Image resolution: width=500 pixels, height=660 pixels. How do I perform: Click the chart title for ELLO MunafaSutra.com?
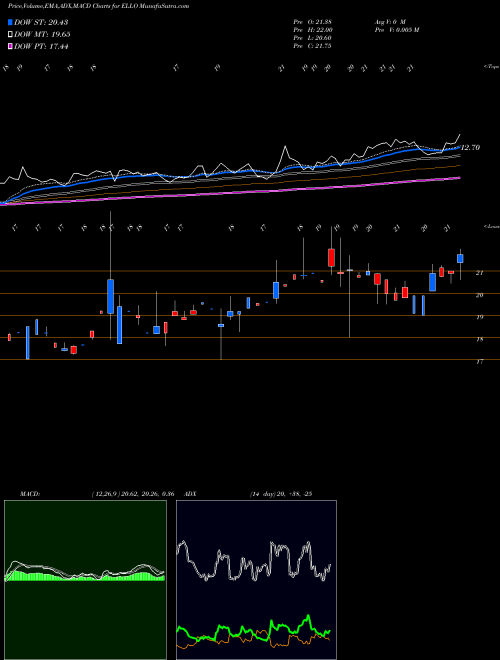[98, 6]
